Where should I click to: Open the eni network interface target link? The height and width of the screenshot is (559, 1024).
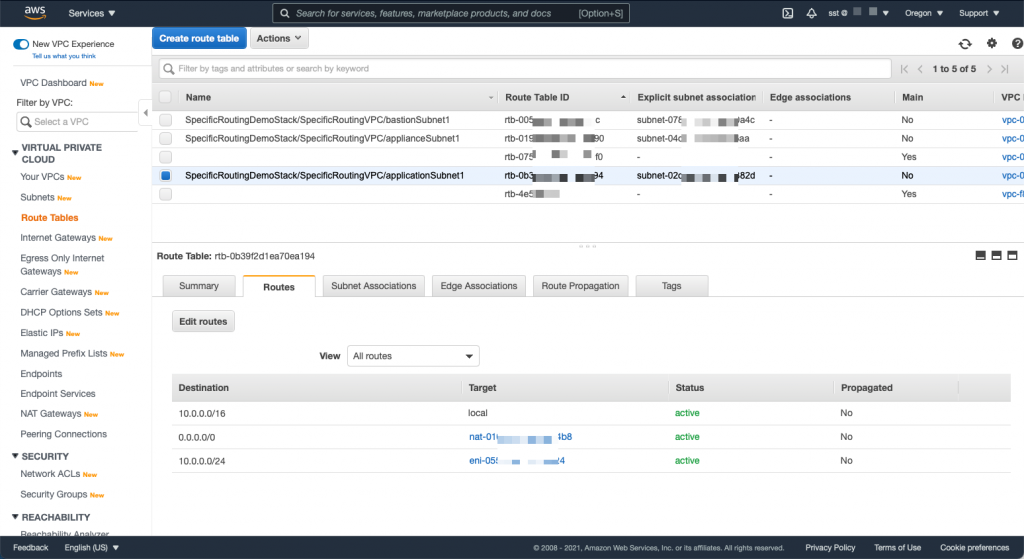point(517,460)
